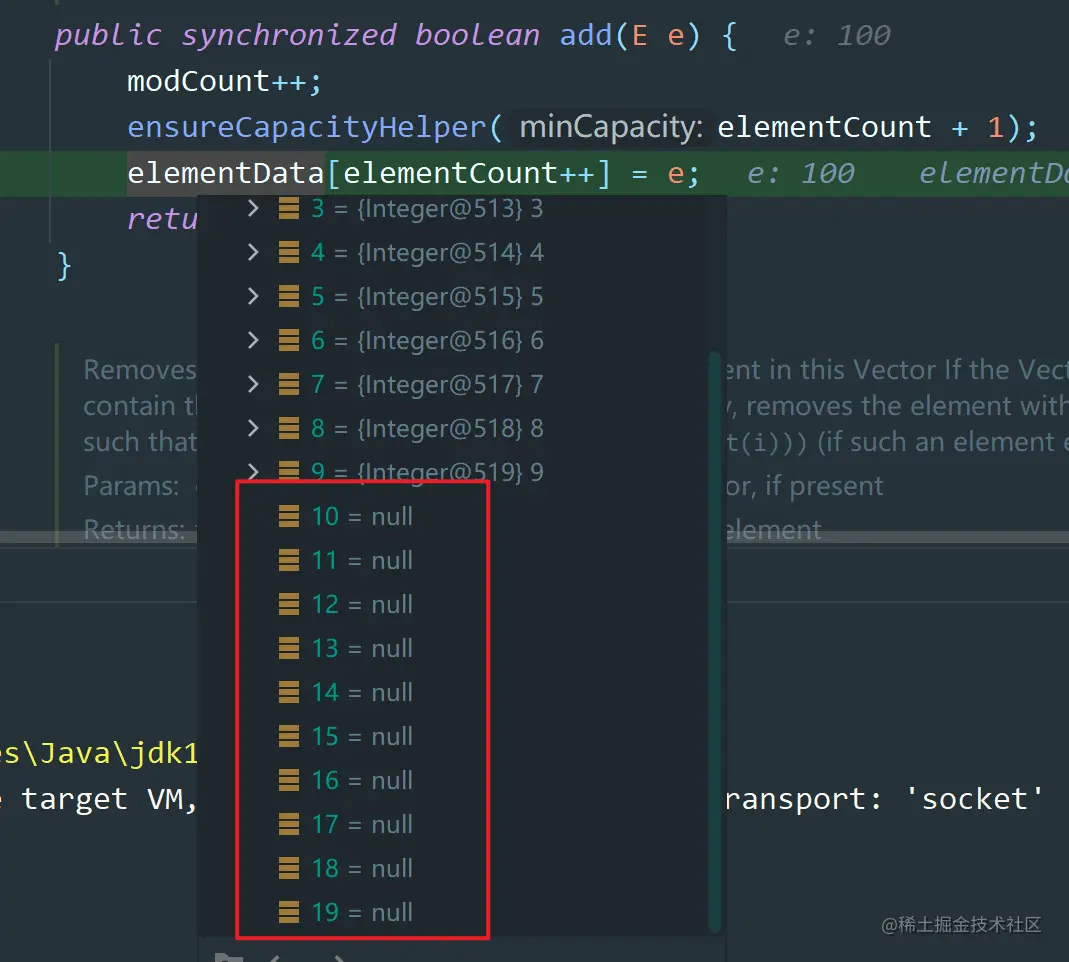Click the field icon beside index 18
Image resolution: width=1069 pixels, height=962 pixels.
[289, 868]
